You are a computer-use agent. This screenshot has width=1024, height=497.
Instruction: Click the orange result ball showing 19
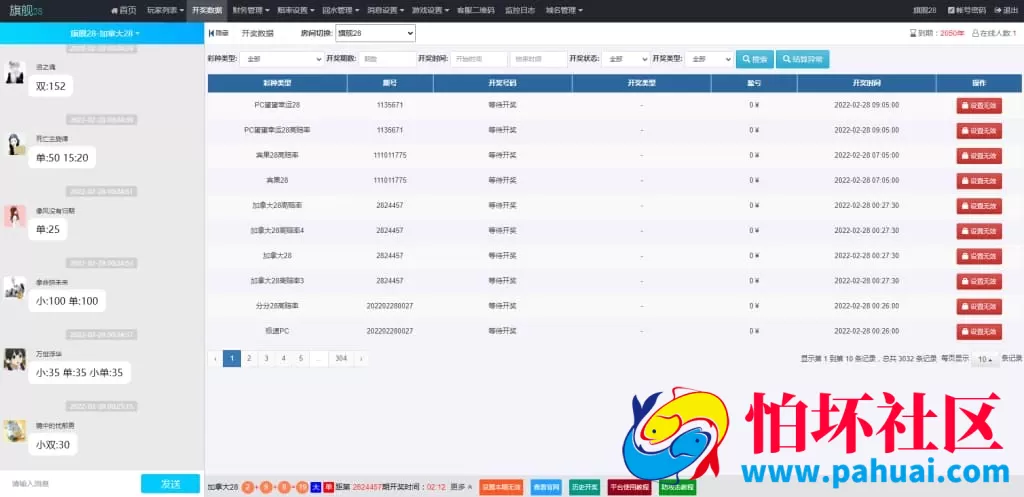pyautogui.click(x=302, y=487)
